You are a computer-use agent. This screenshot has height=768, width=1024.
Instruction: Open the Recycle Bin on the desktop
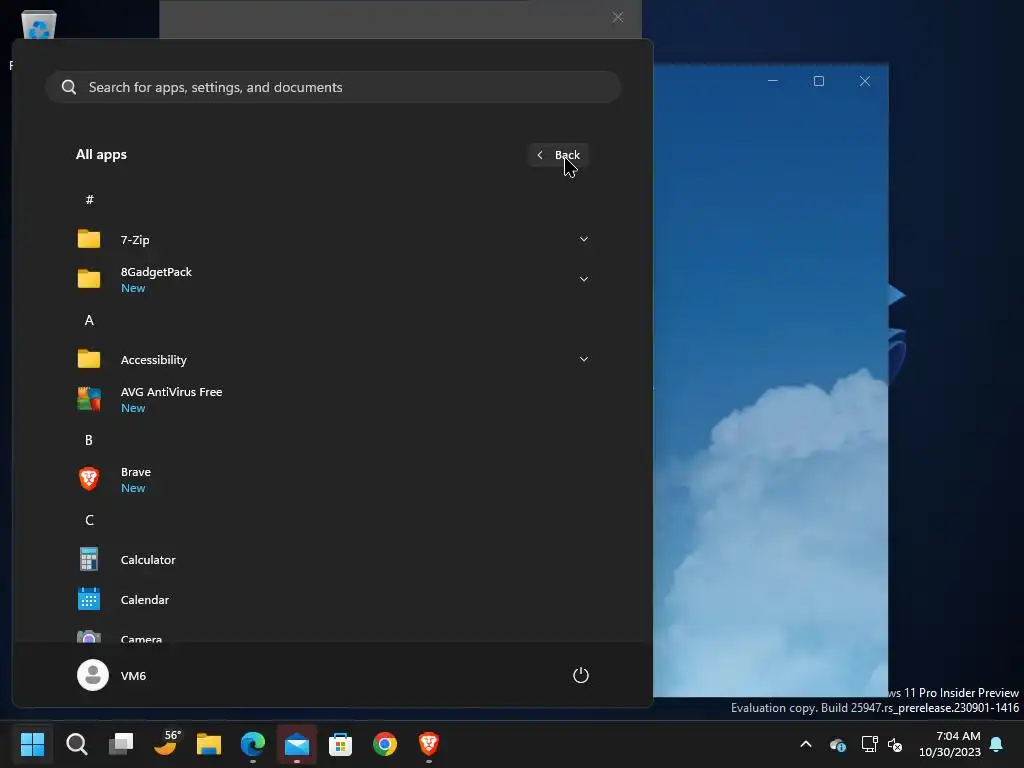[x=39, y=25]
